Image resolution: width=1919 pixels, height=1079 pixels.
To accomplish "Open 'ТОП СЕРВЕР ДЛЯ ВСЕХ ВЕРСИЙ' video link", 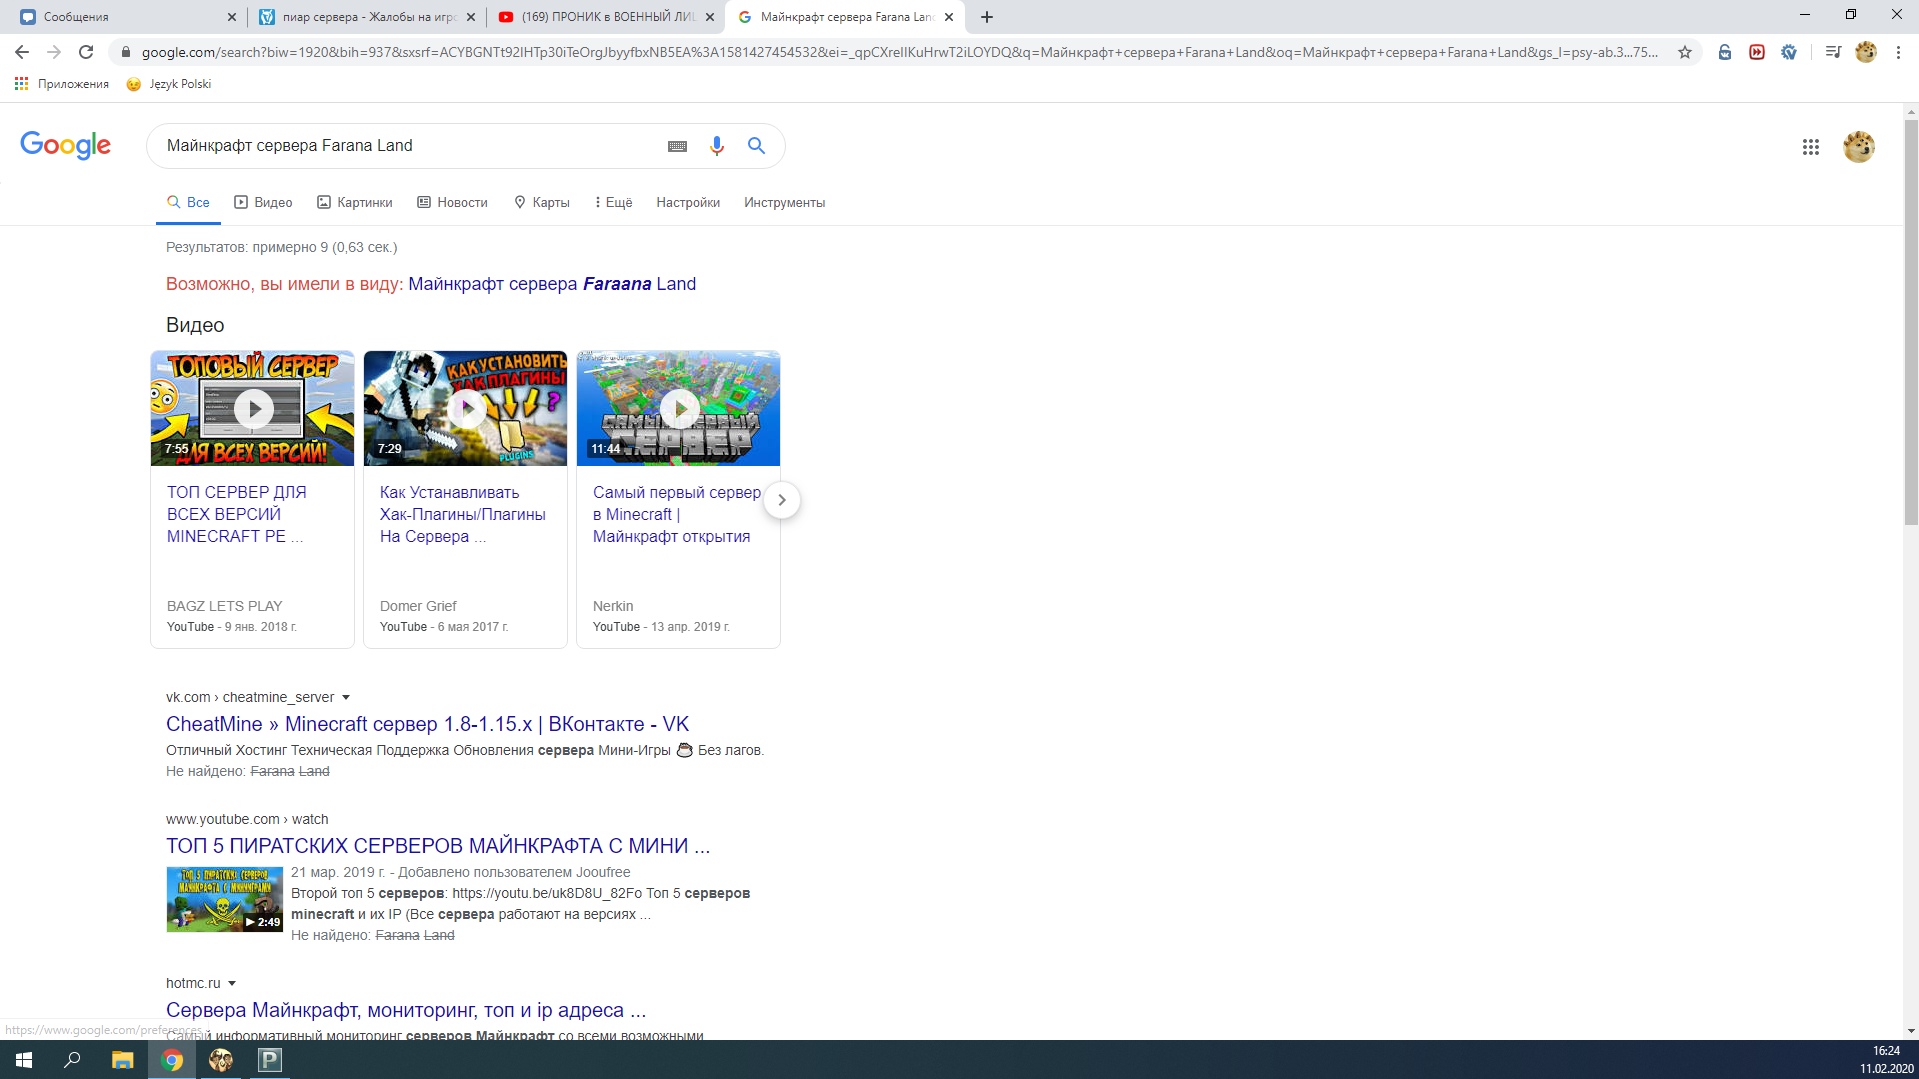I will click(237, 514).
